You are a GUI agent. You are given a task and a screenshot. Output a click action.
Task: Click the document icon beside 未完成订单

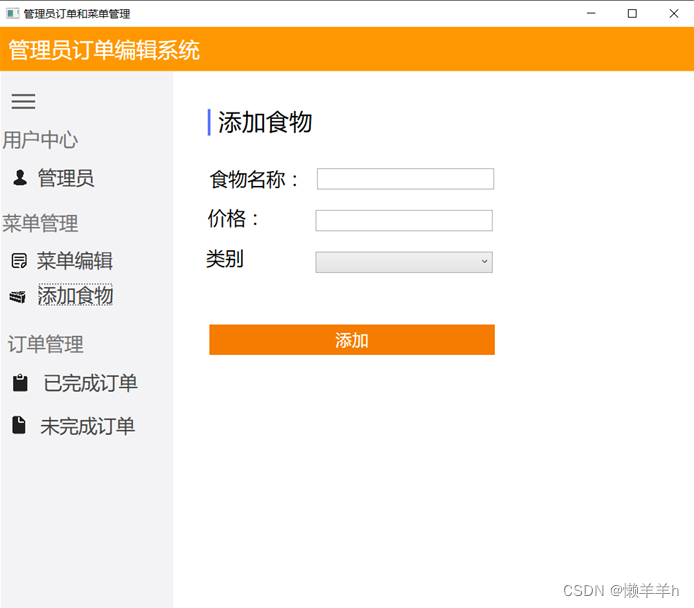[19, 425]
